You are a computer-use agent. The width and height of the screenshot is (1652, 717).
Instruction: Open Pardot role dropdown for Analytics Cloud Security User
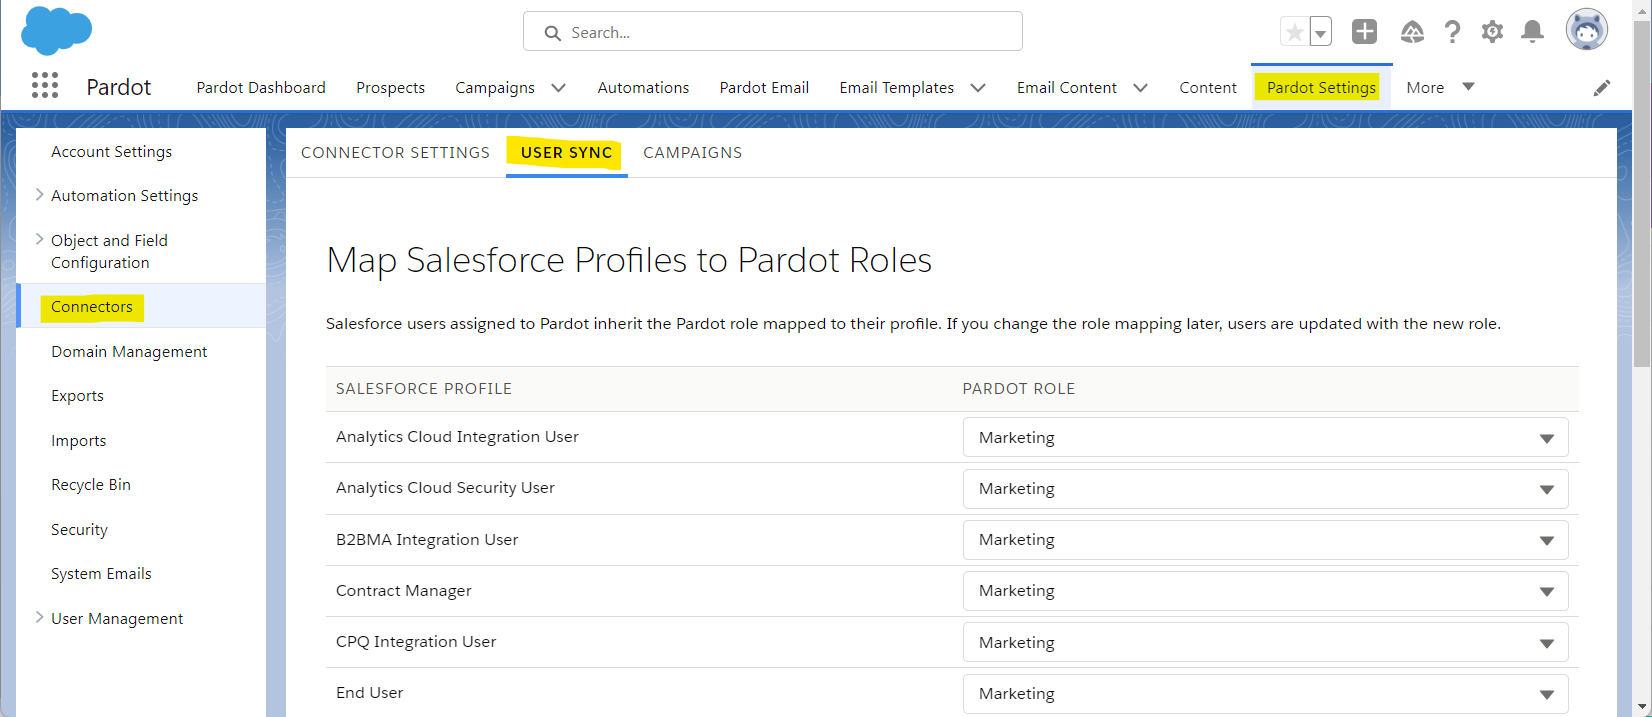pyautogui.click(x=1265, y=489)
